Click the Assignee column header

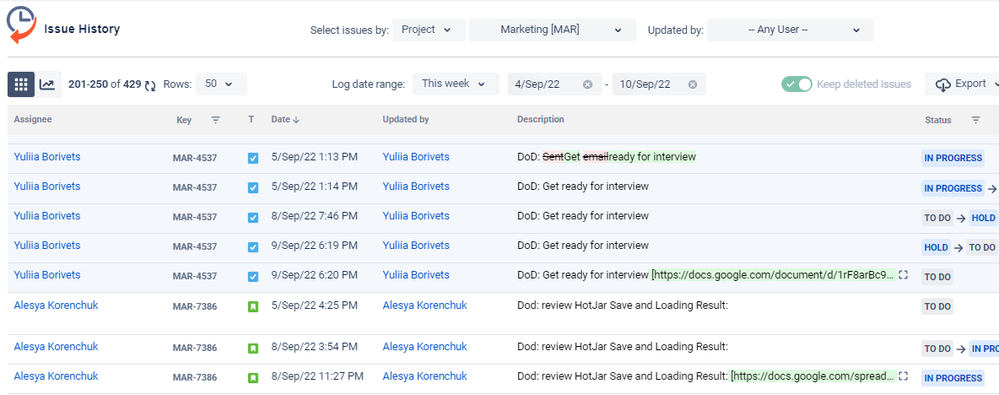[33, 119]
